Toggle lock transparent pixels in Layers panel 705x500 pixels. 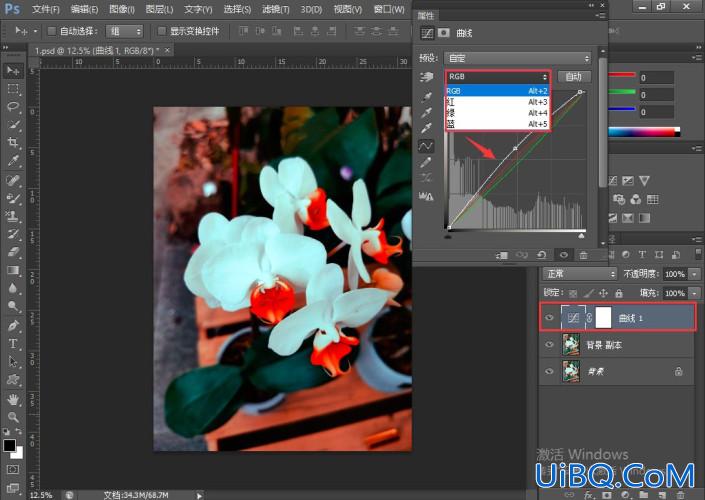[x=573, y=294]
